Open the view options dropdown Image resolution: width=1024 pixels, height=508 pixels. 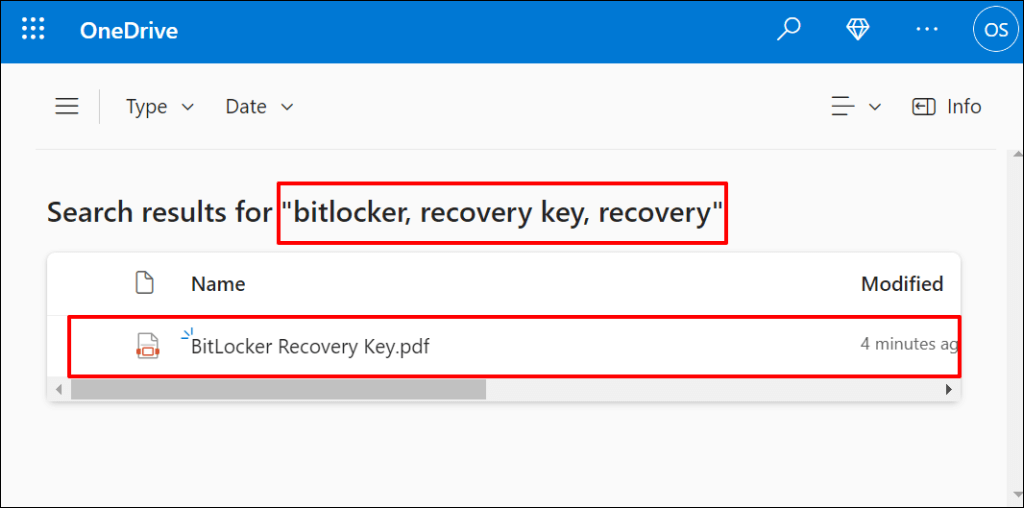[857, 107]
